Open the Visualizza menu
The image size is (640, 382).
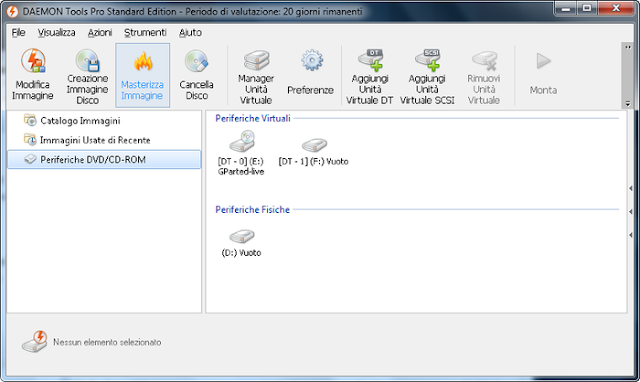pyautogui.click(x=56, y=33)
